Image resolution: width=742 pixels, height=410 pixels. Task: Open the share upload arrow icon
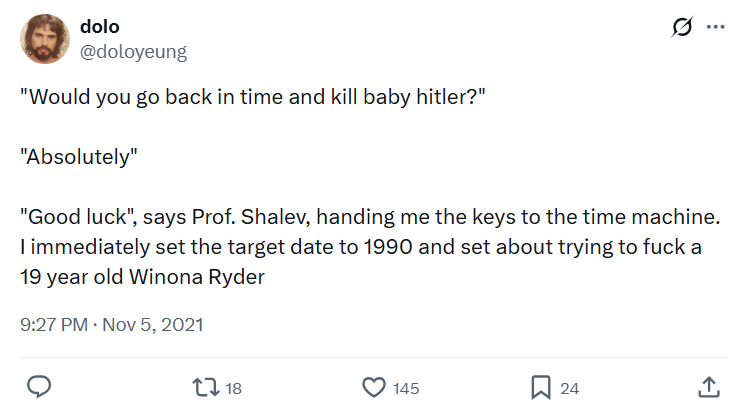[709, 387]
